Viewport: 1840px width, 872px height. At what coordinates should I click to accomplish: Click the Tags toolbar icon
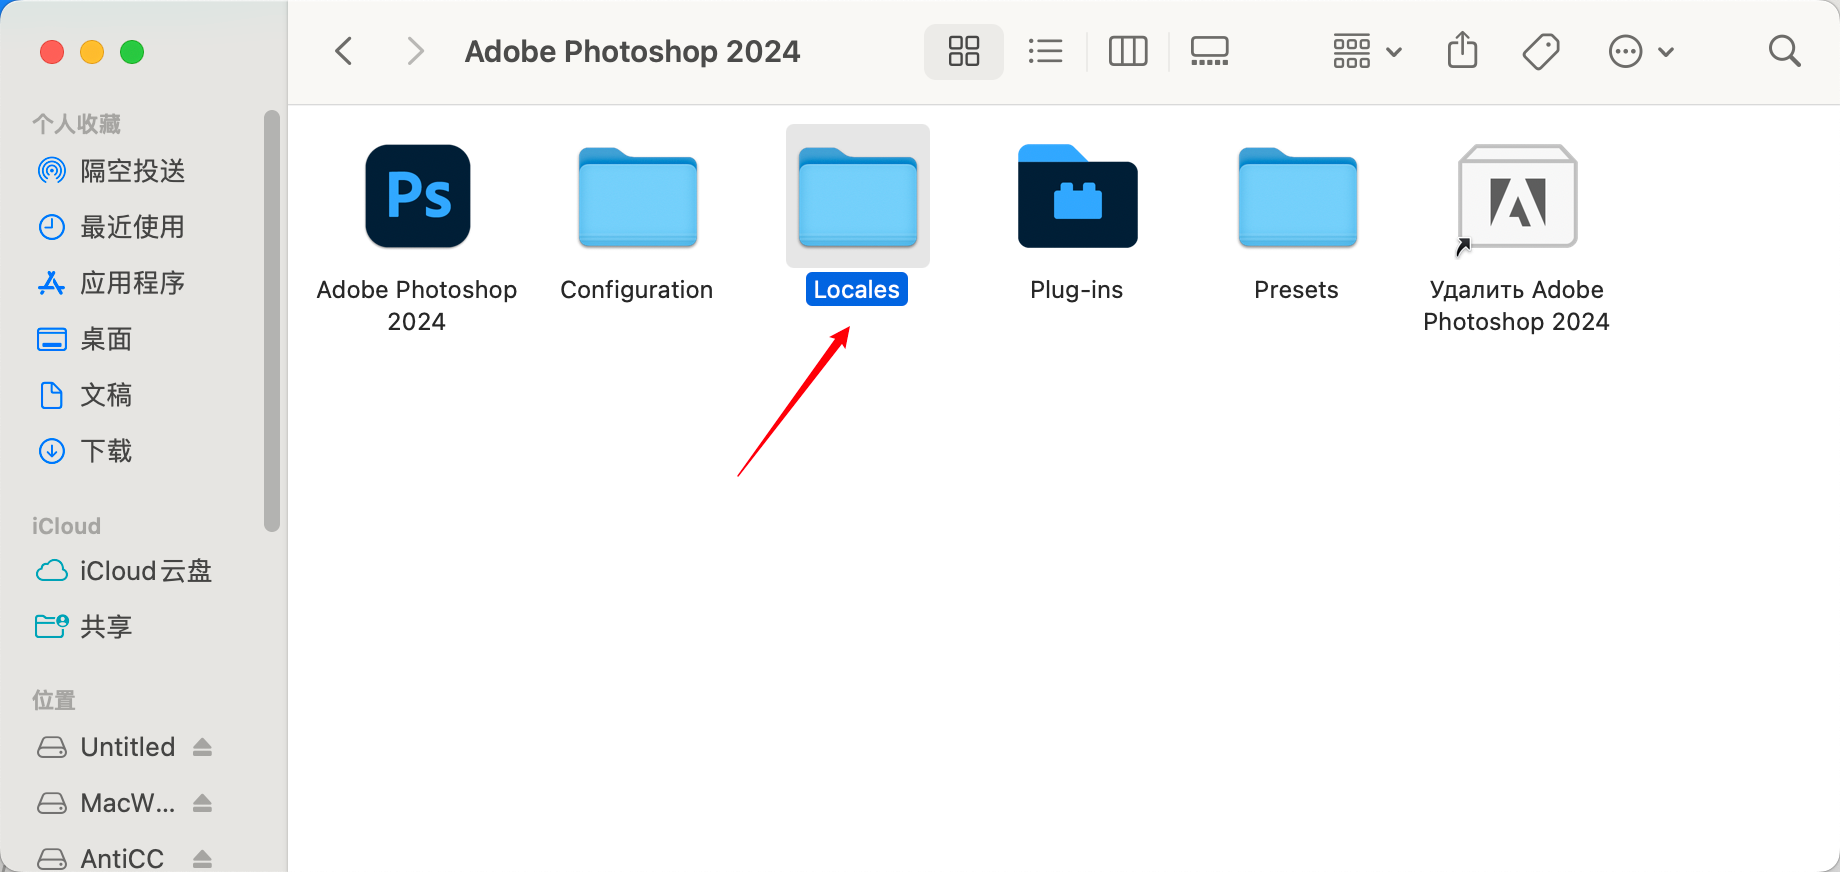pos(1541,51)
